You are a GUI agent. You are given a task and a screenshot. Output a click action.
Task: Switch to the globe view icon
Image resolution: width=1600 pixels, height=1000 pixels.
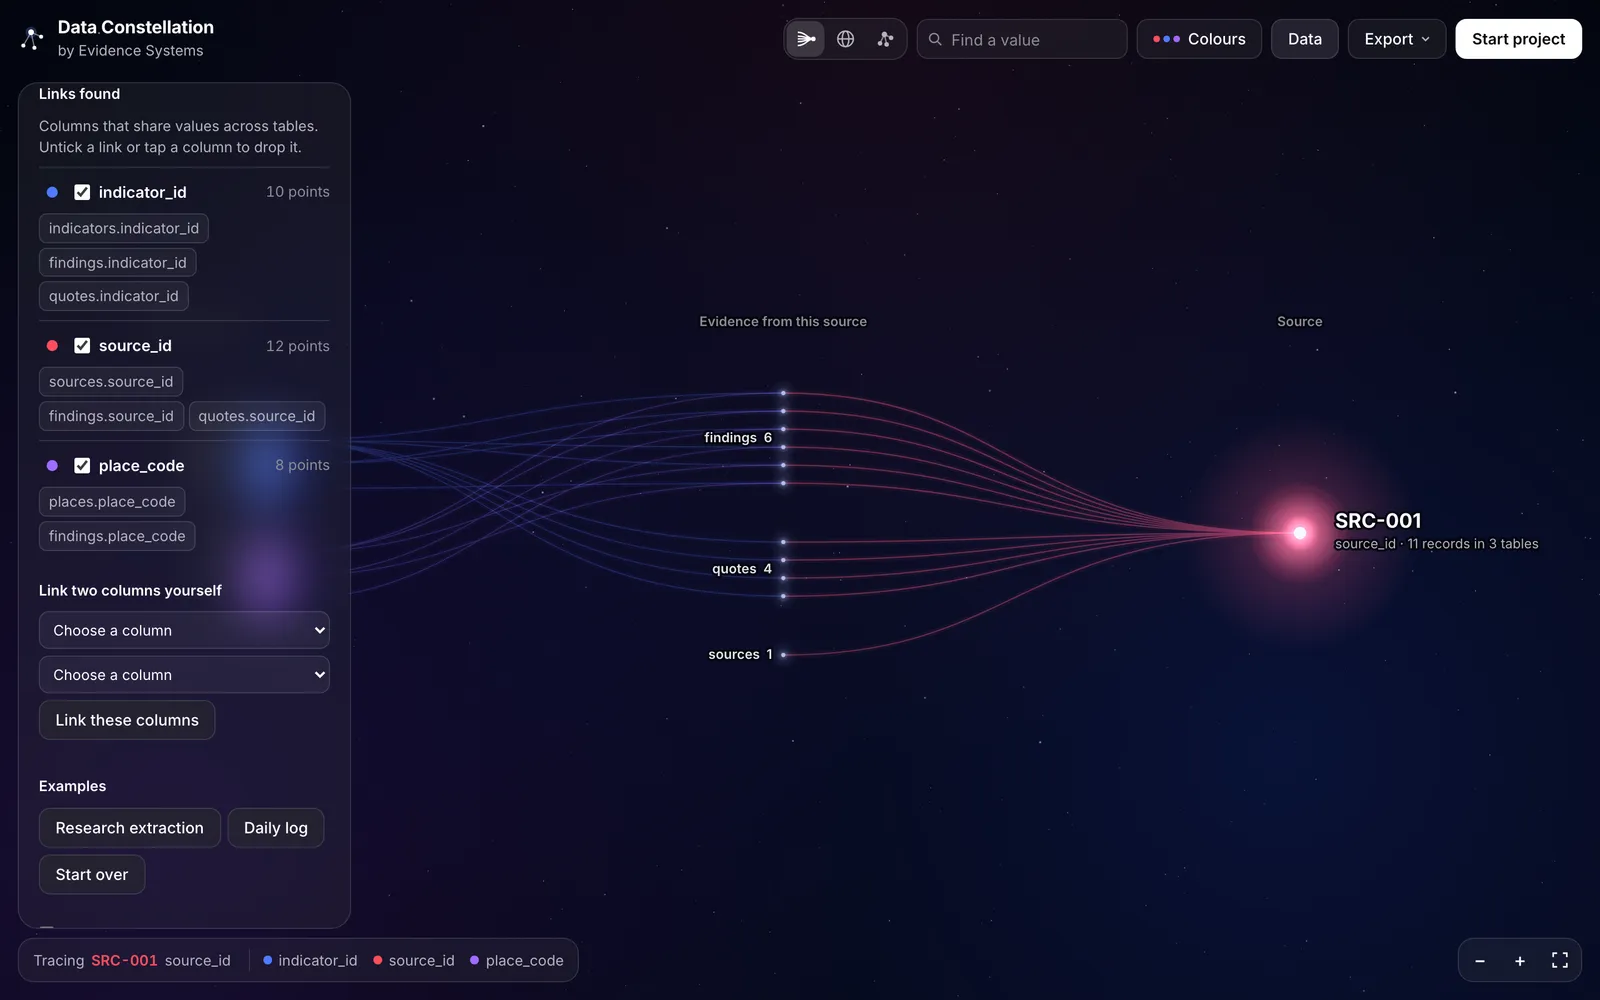coord(846,39)
